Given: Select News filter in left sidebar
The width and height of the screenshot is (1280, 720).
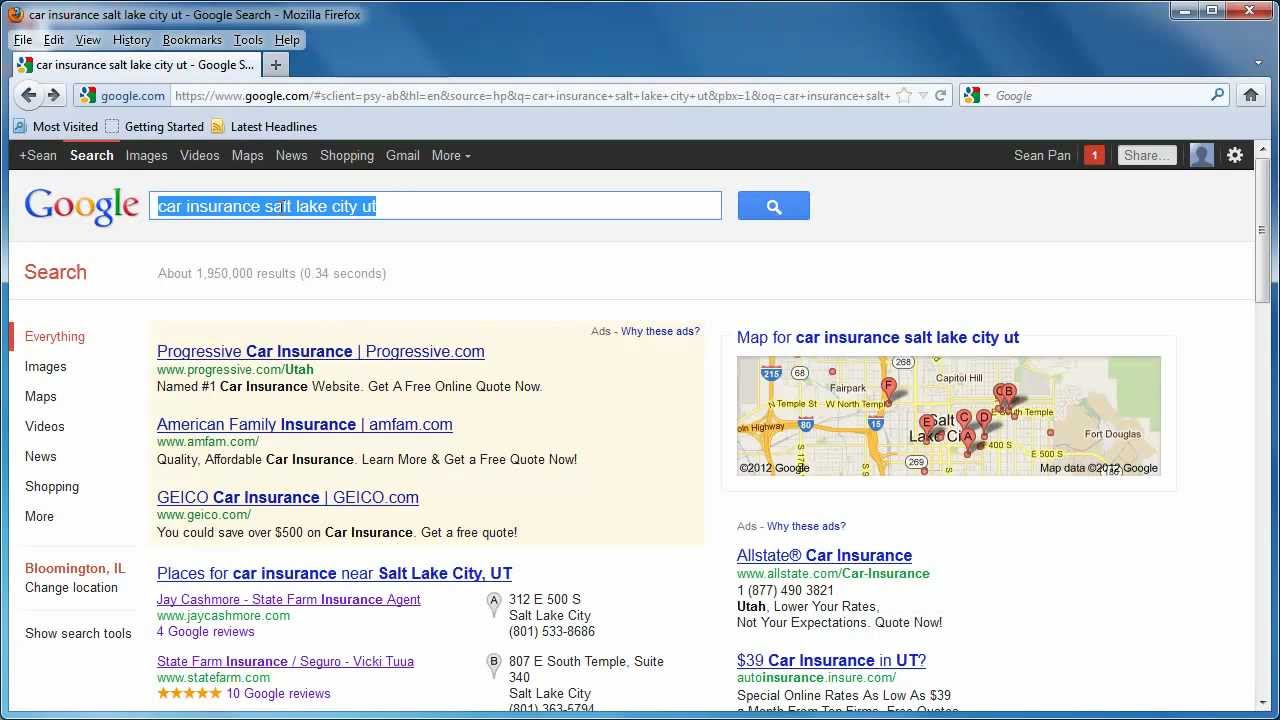Looking at the screenshot, I should pyautogui.click(x=40, y=456).
